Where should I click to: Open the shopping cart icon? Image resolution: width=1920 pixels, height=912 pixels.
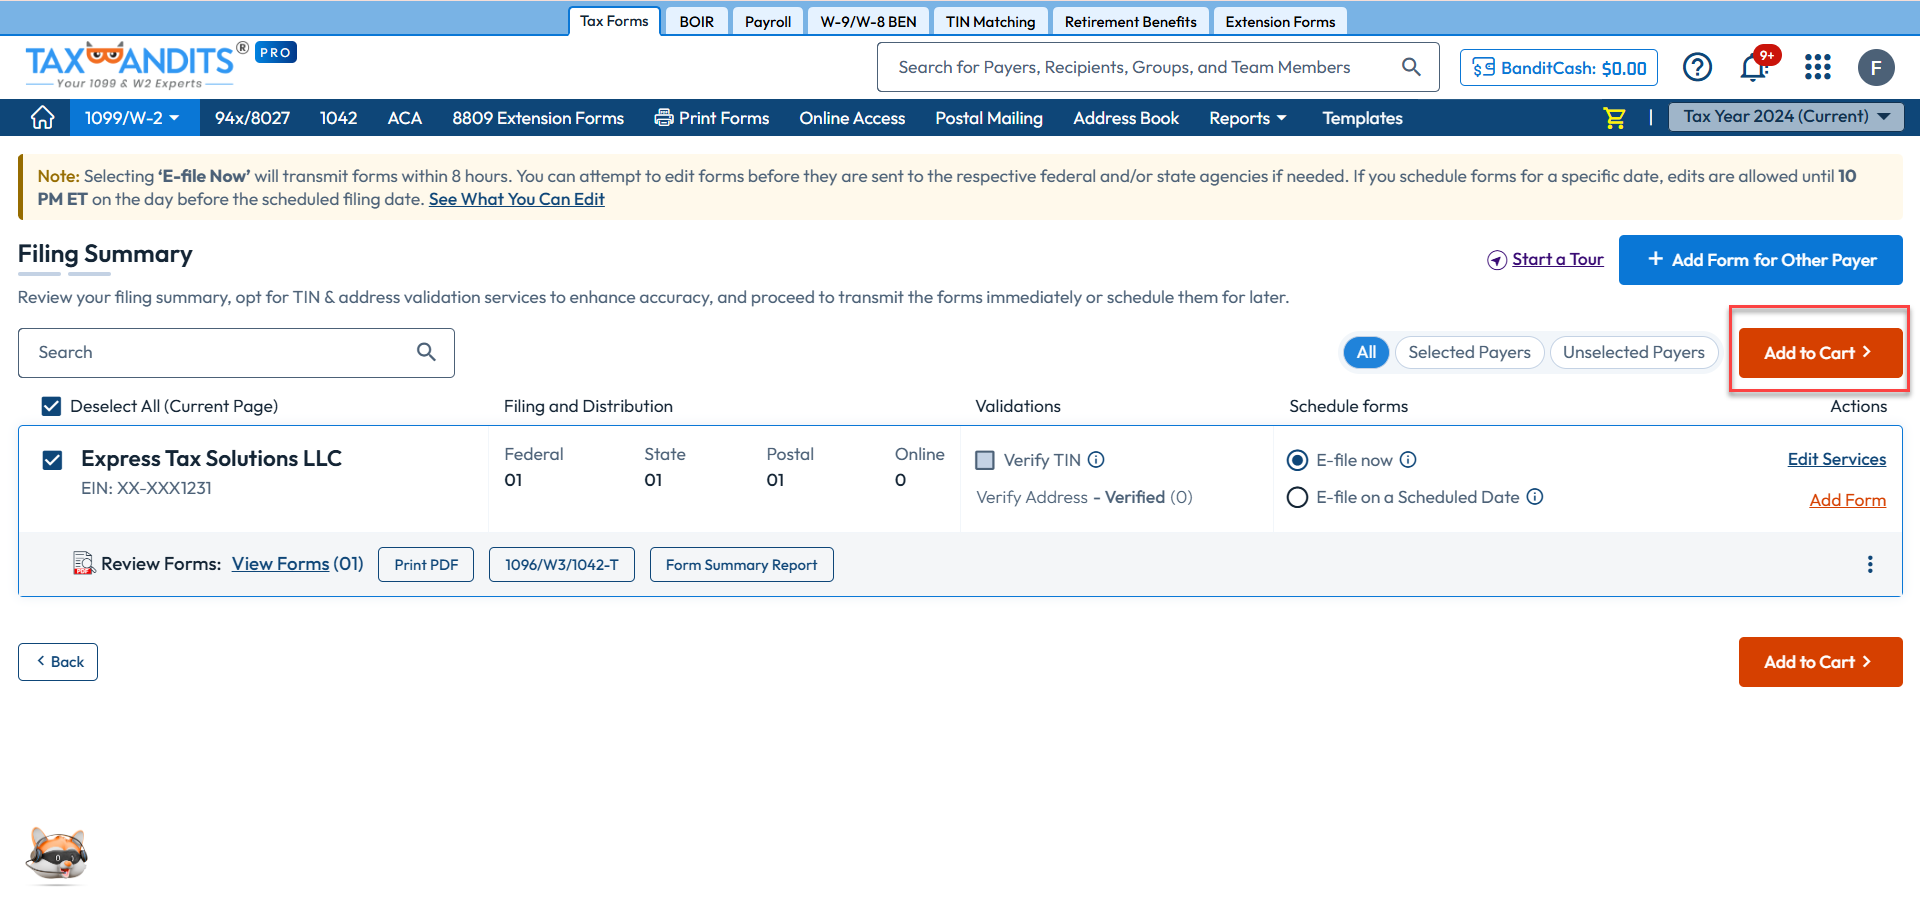[1614, 118]
